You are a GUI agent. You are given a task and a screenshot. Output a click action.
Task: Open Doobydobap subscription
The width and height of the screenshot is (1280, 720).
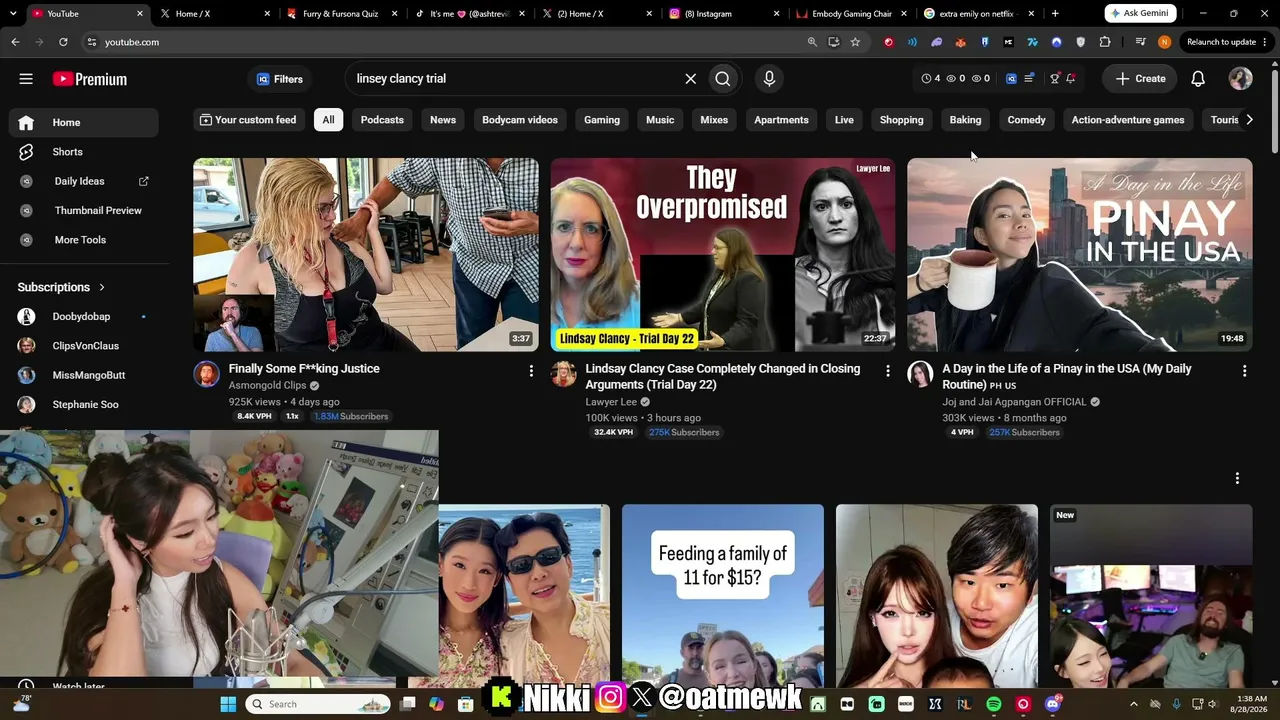[x=82, y=317]
